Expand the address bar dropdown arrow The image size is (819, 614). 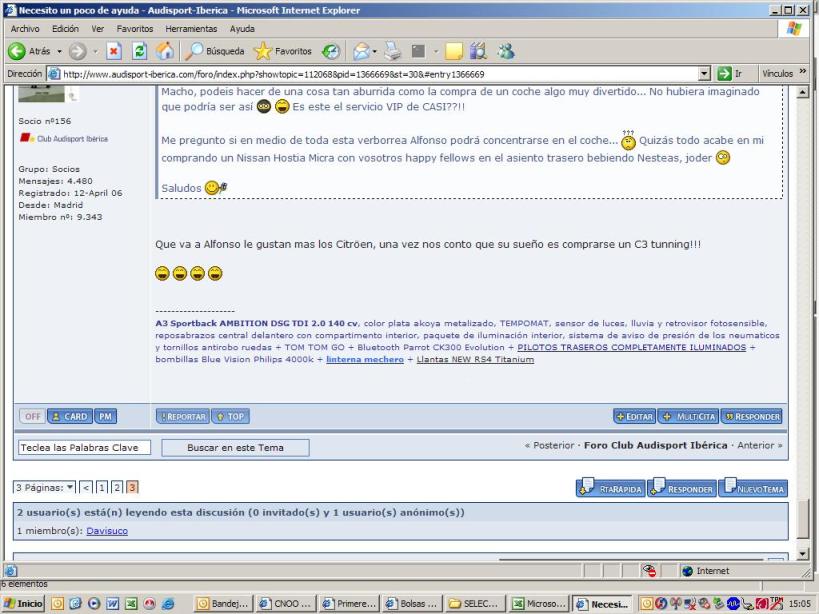pyautogui.click(x=705, y=74)
